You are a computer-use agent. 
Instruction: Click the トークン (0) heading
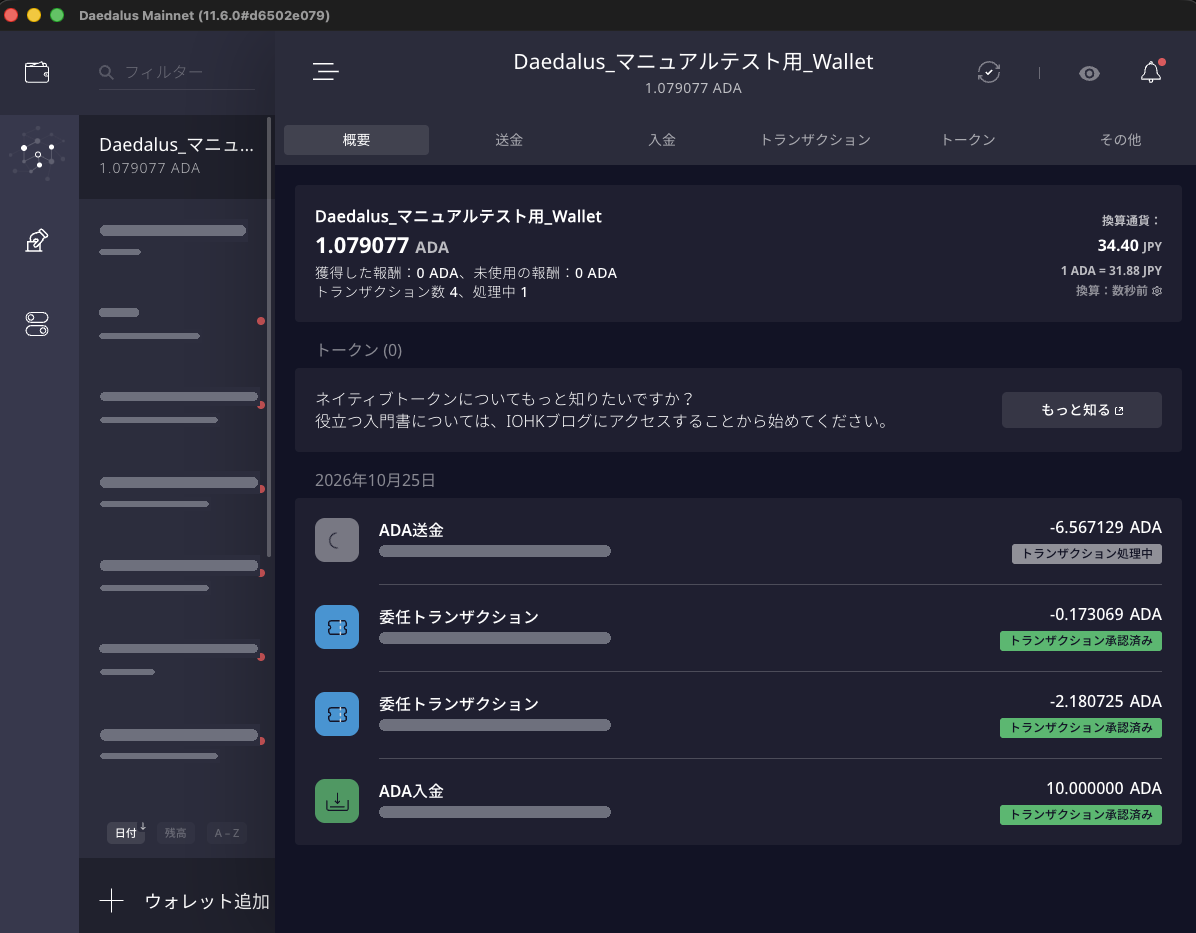click(x=358, y=350)
